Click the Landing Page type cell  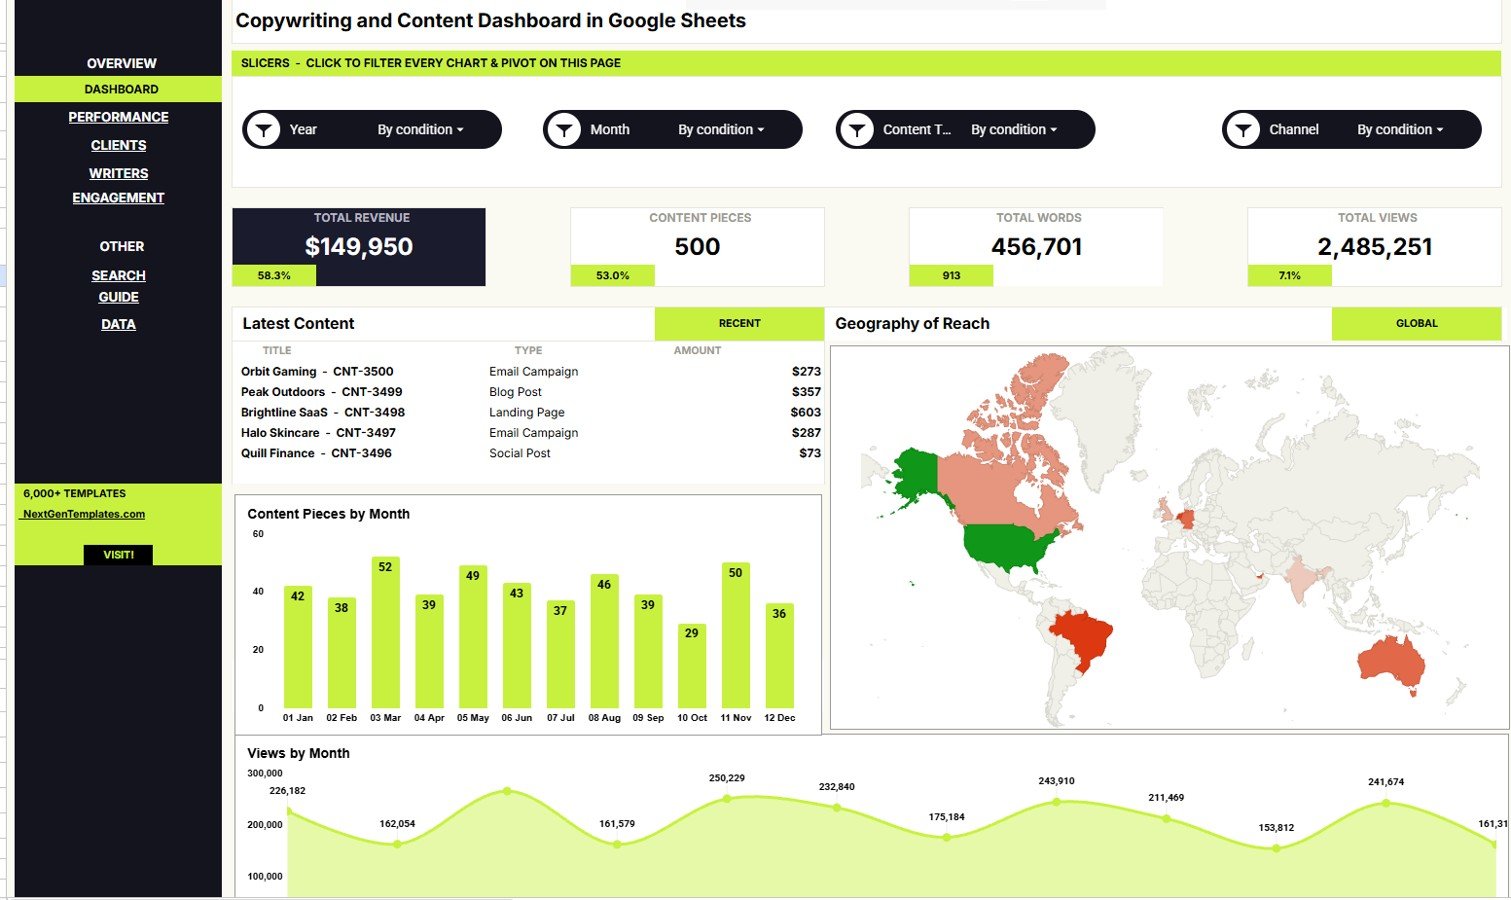pos(527,412)
